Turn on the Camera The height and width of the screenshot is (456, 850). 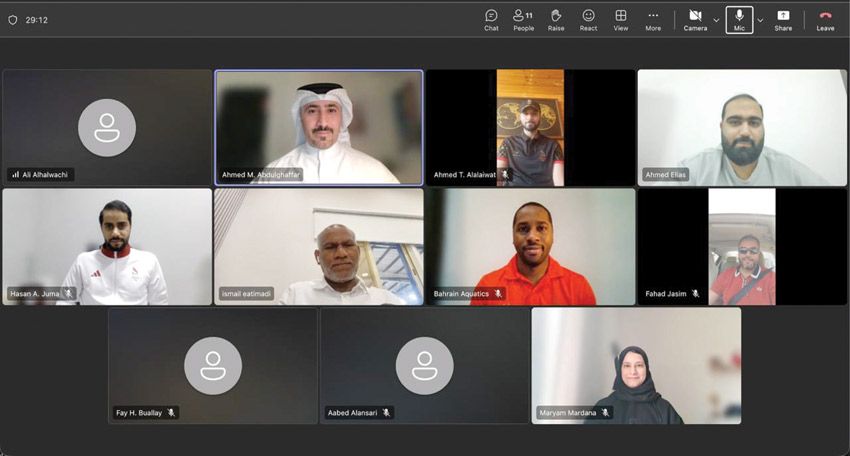coord(695,20)
